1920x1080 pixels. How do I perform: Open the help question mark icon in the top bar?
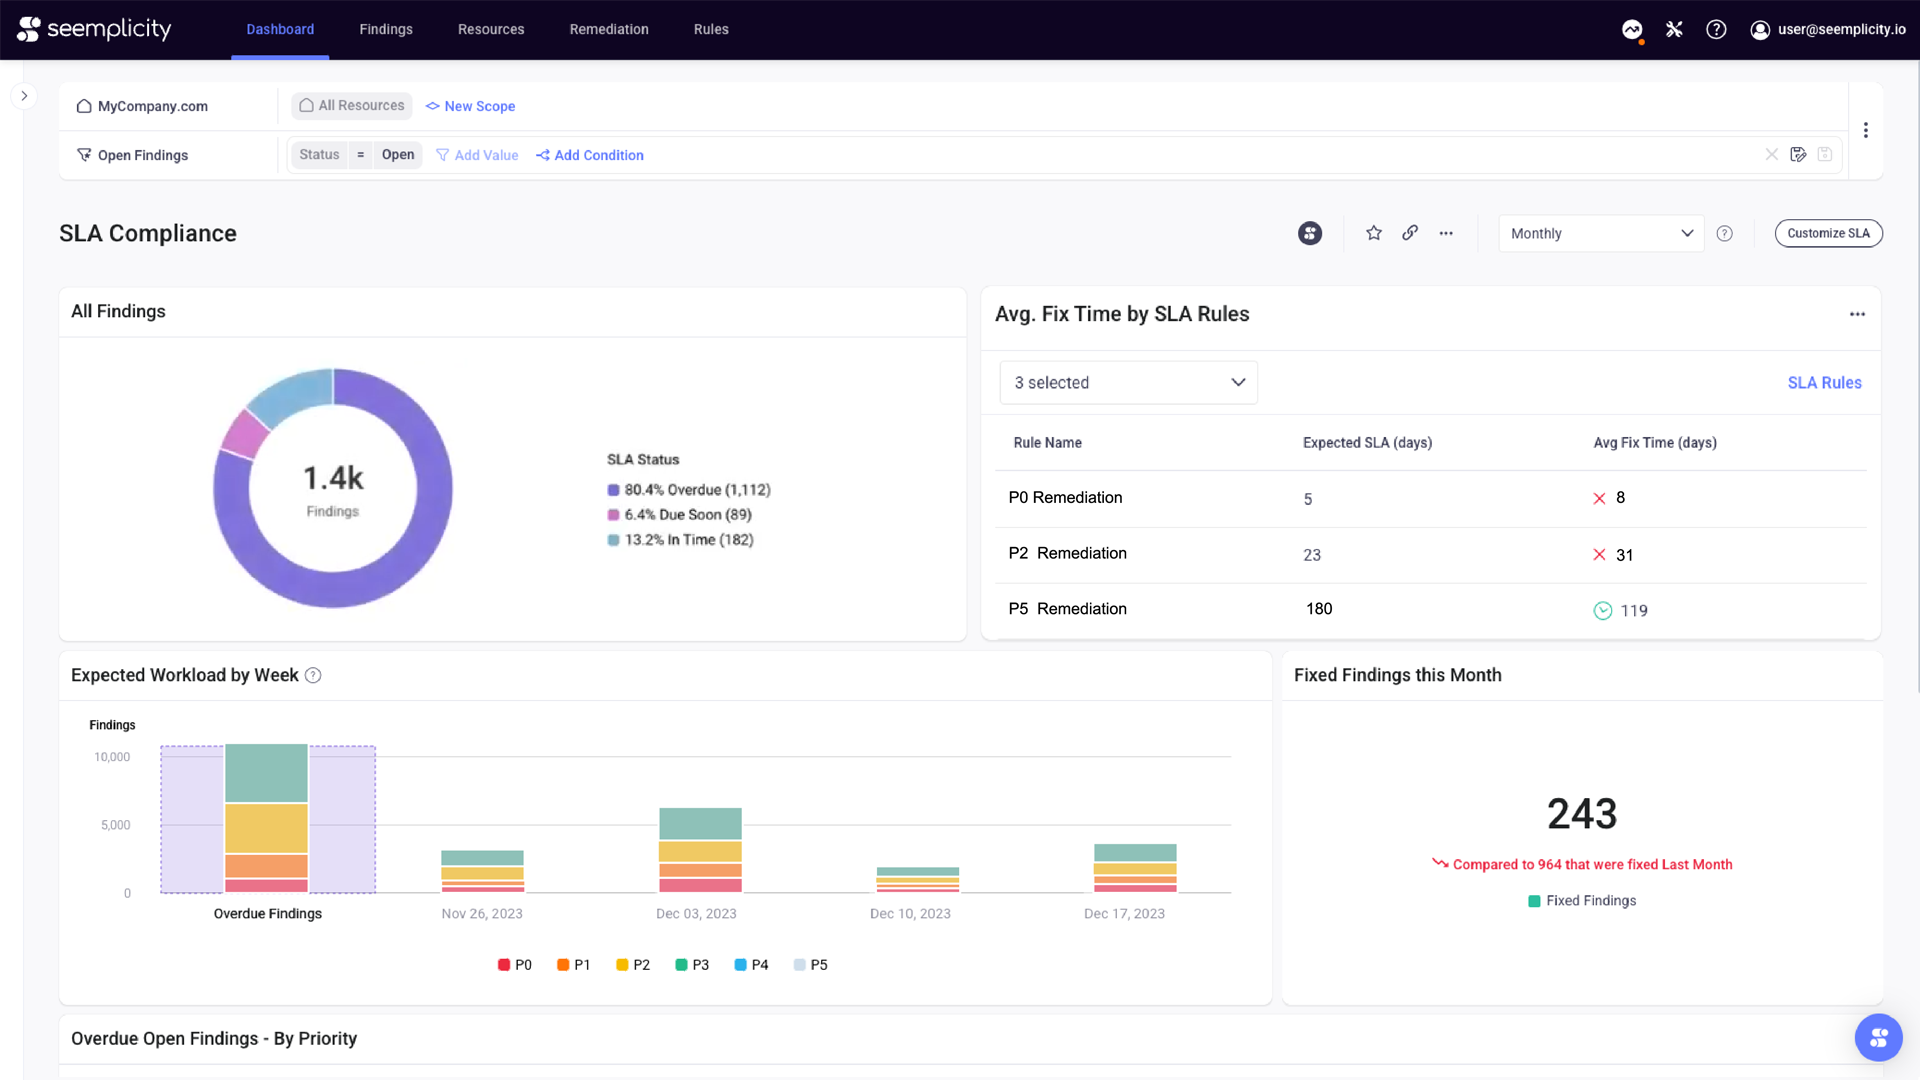[1716, 29]
